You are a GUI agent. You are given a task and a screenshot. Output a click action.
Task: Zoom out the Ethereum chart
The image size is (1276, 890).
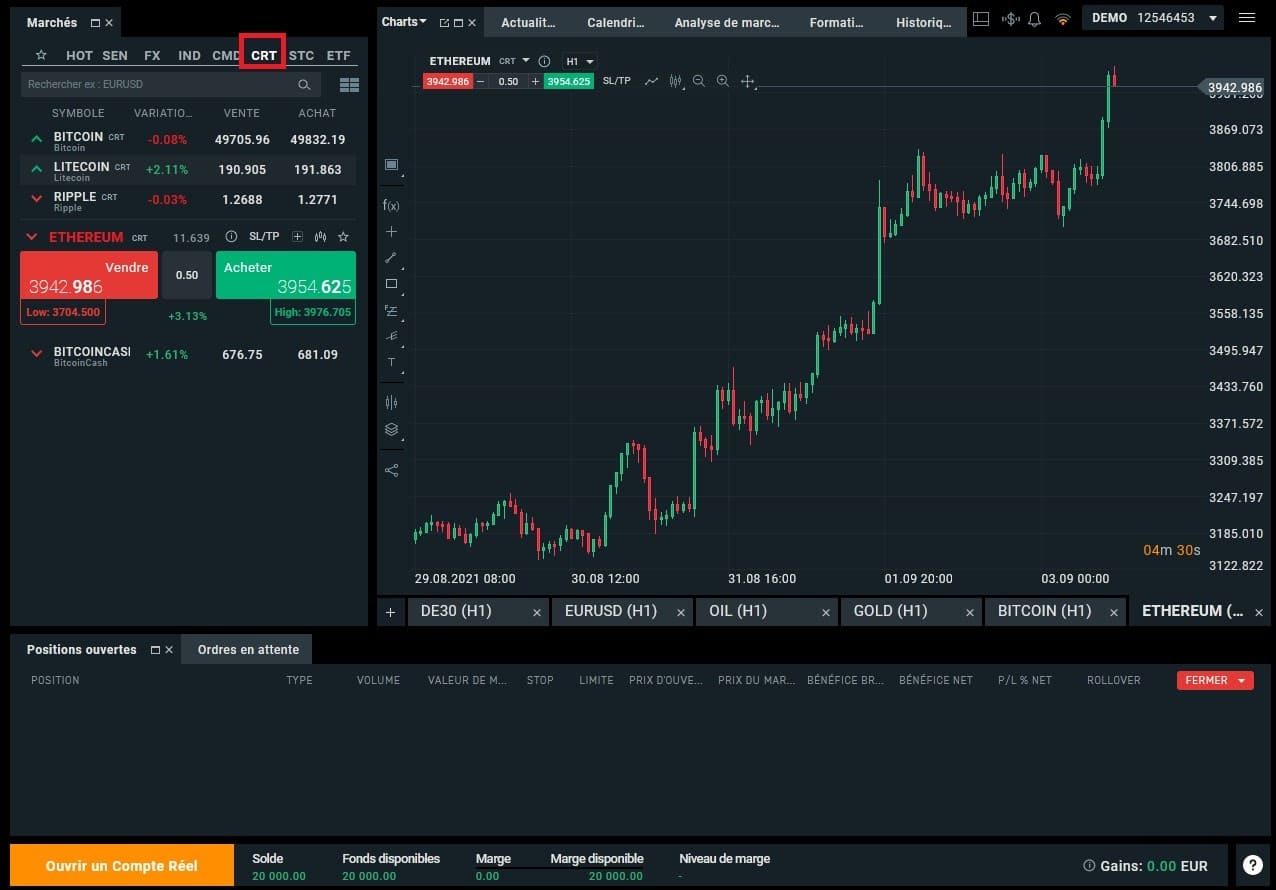point(698,81)
